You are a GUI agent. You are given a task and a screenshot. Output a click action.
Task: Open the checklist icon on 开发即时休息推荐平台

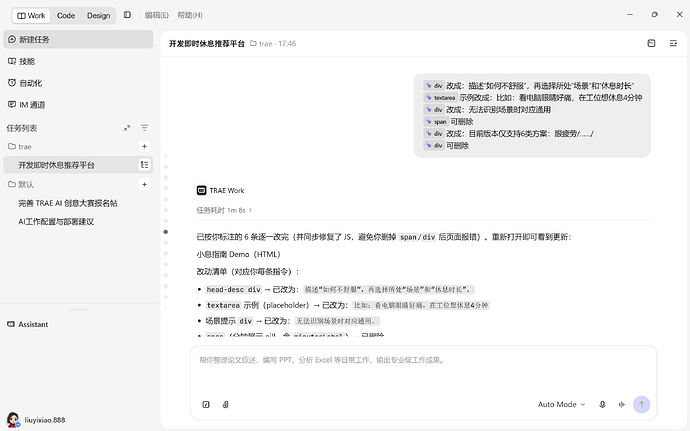point(144,165)
